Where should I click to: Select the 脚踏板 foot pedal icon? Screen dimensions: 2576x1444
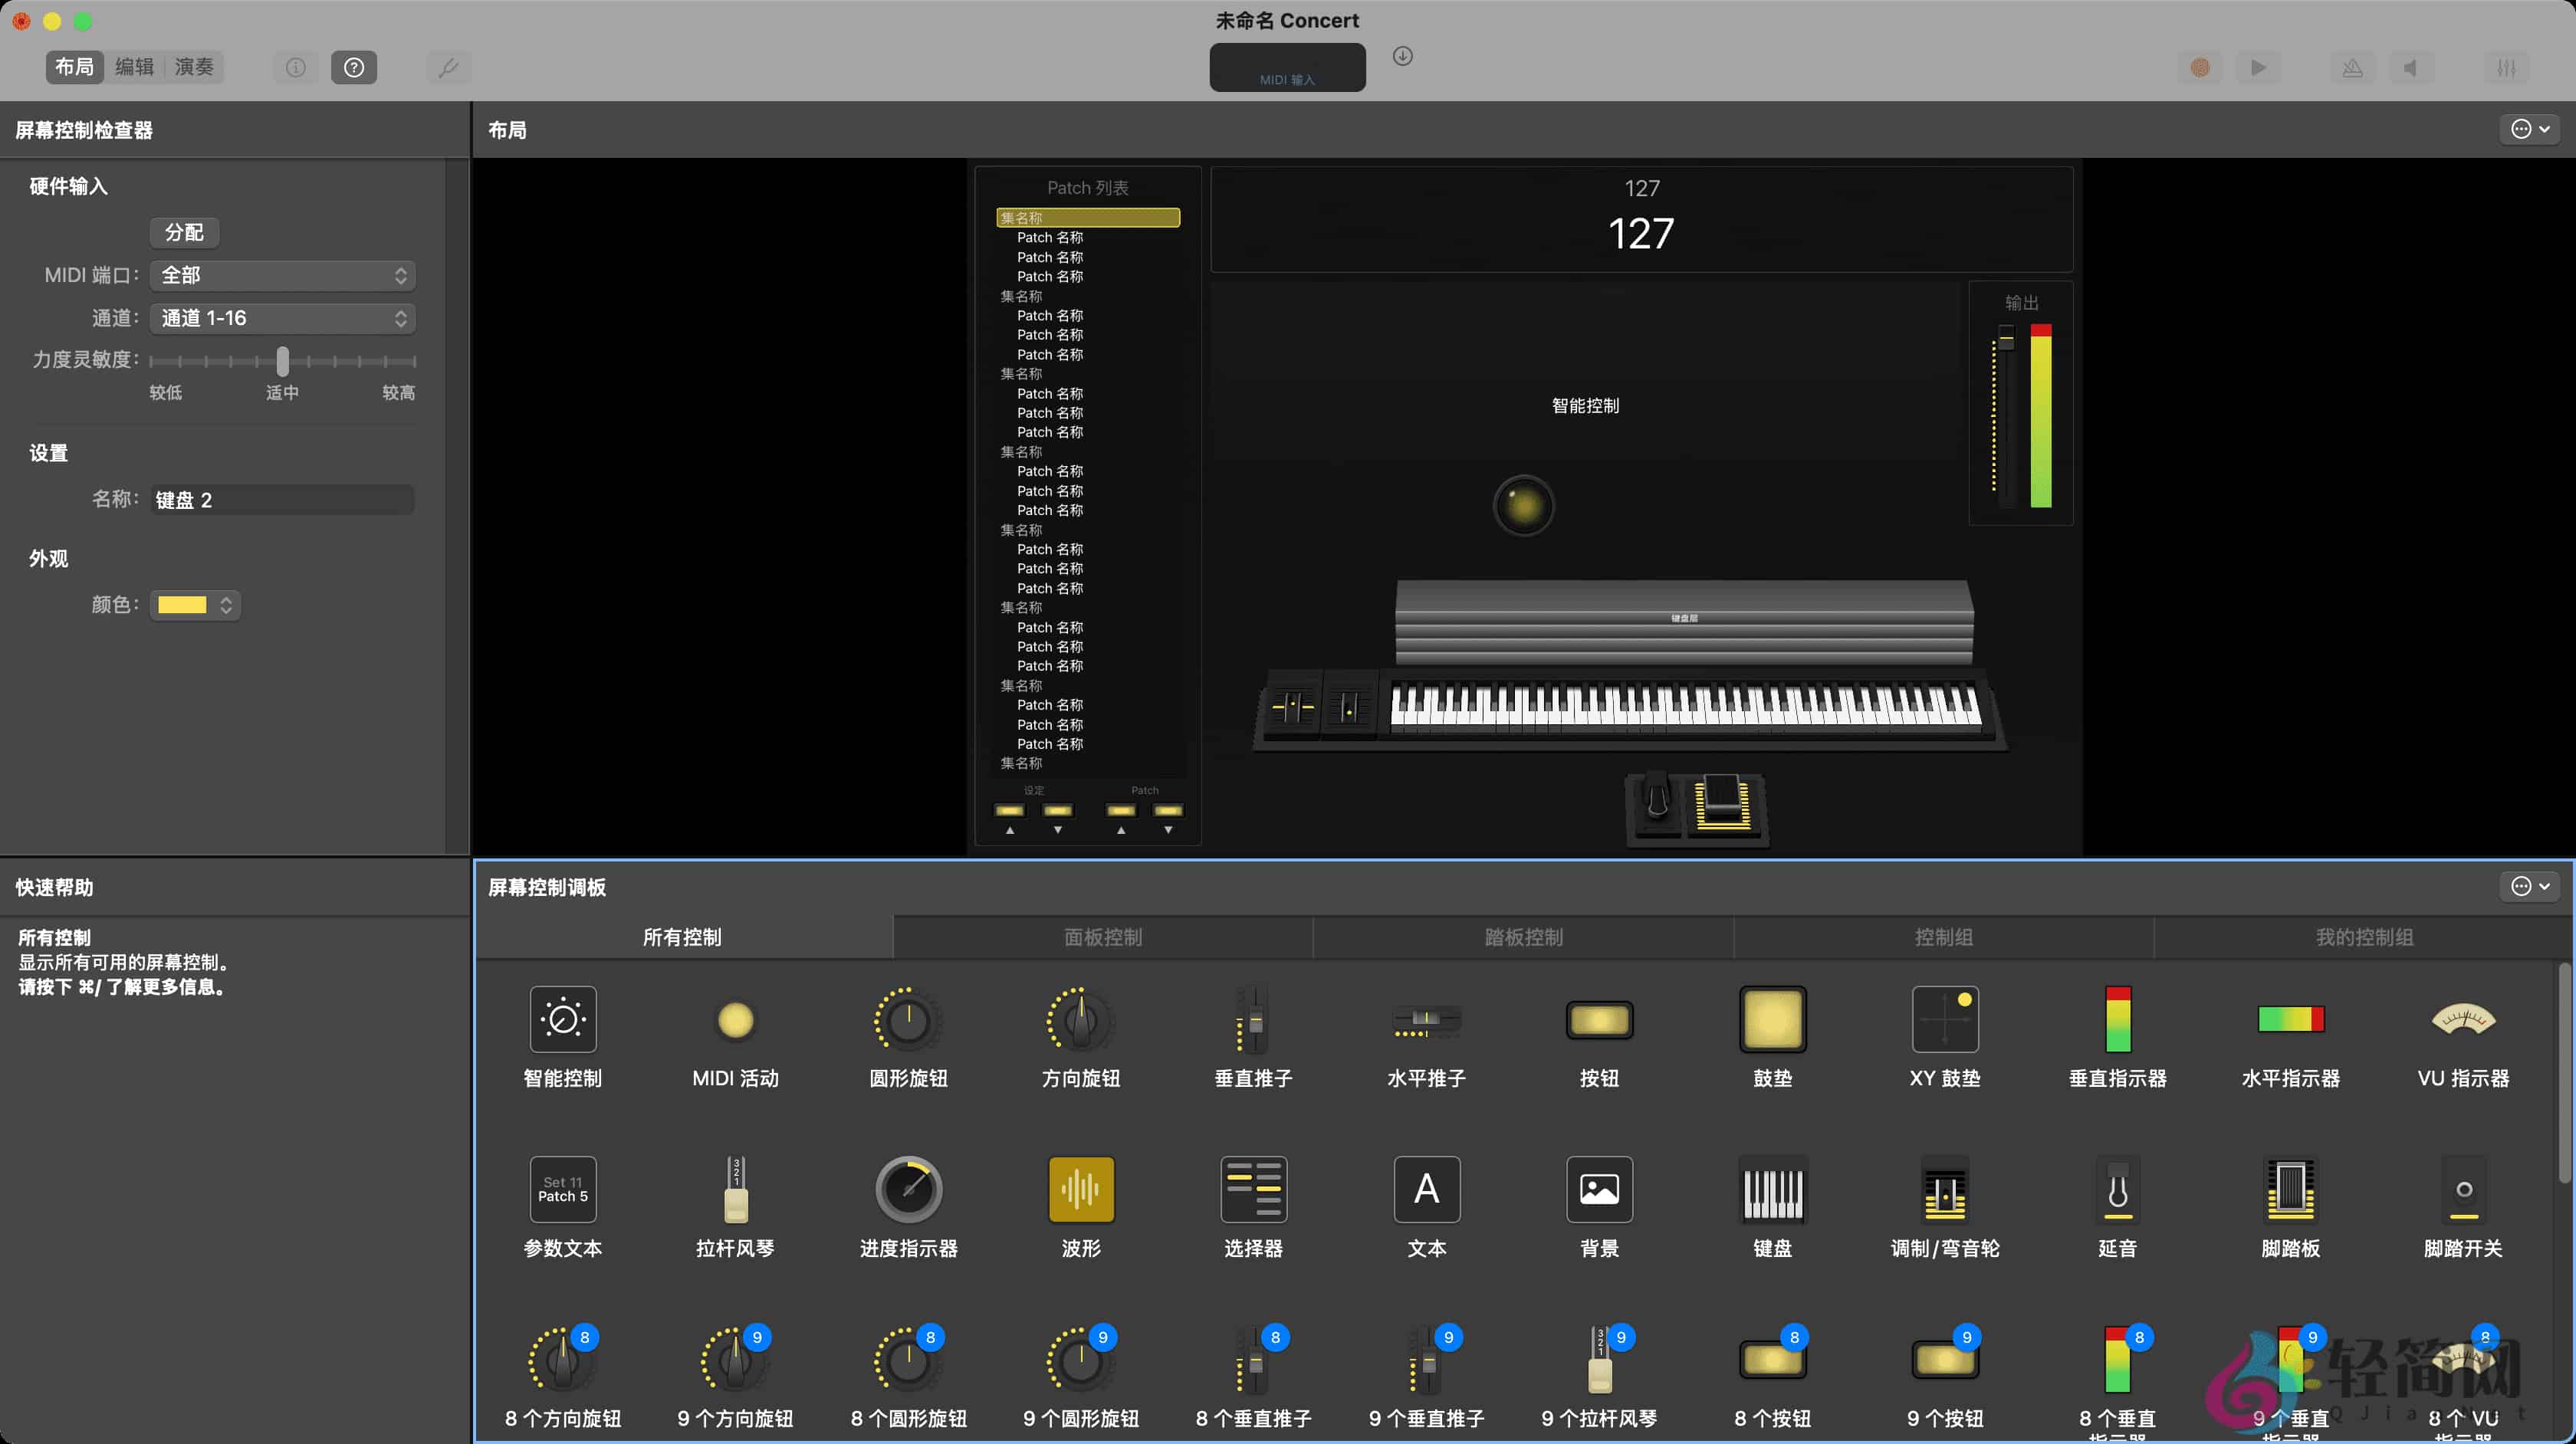click(x=2290, y=1189)
